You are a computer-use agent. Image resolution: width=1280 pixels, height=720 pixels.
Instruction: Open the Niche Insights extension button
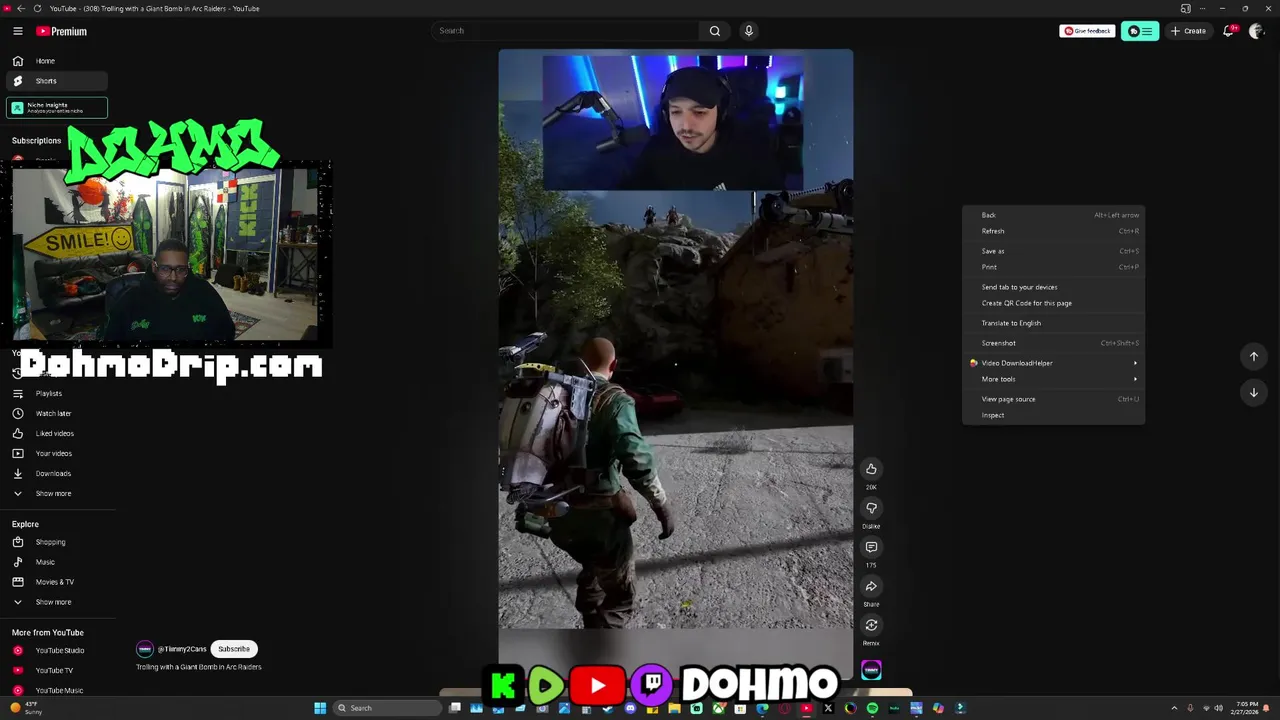(57, 108)
